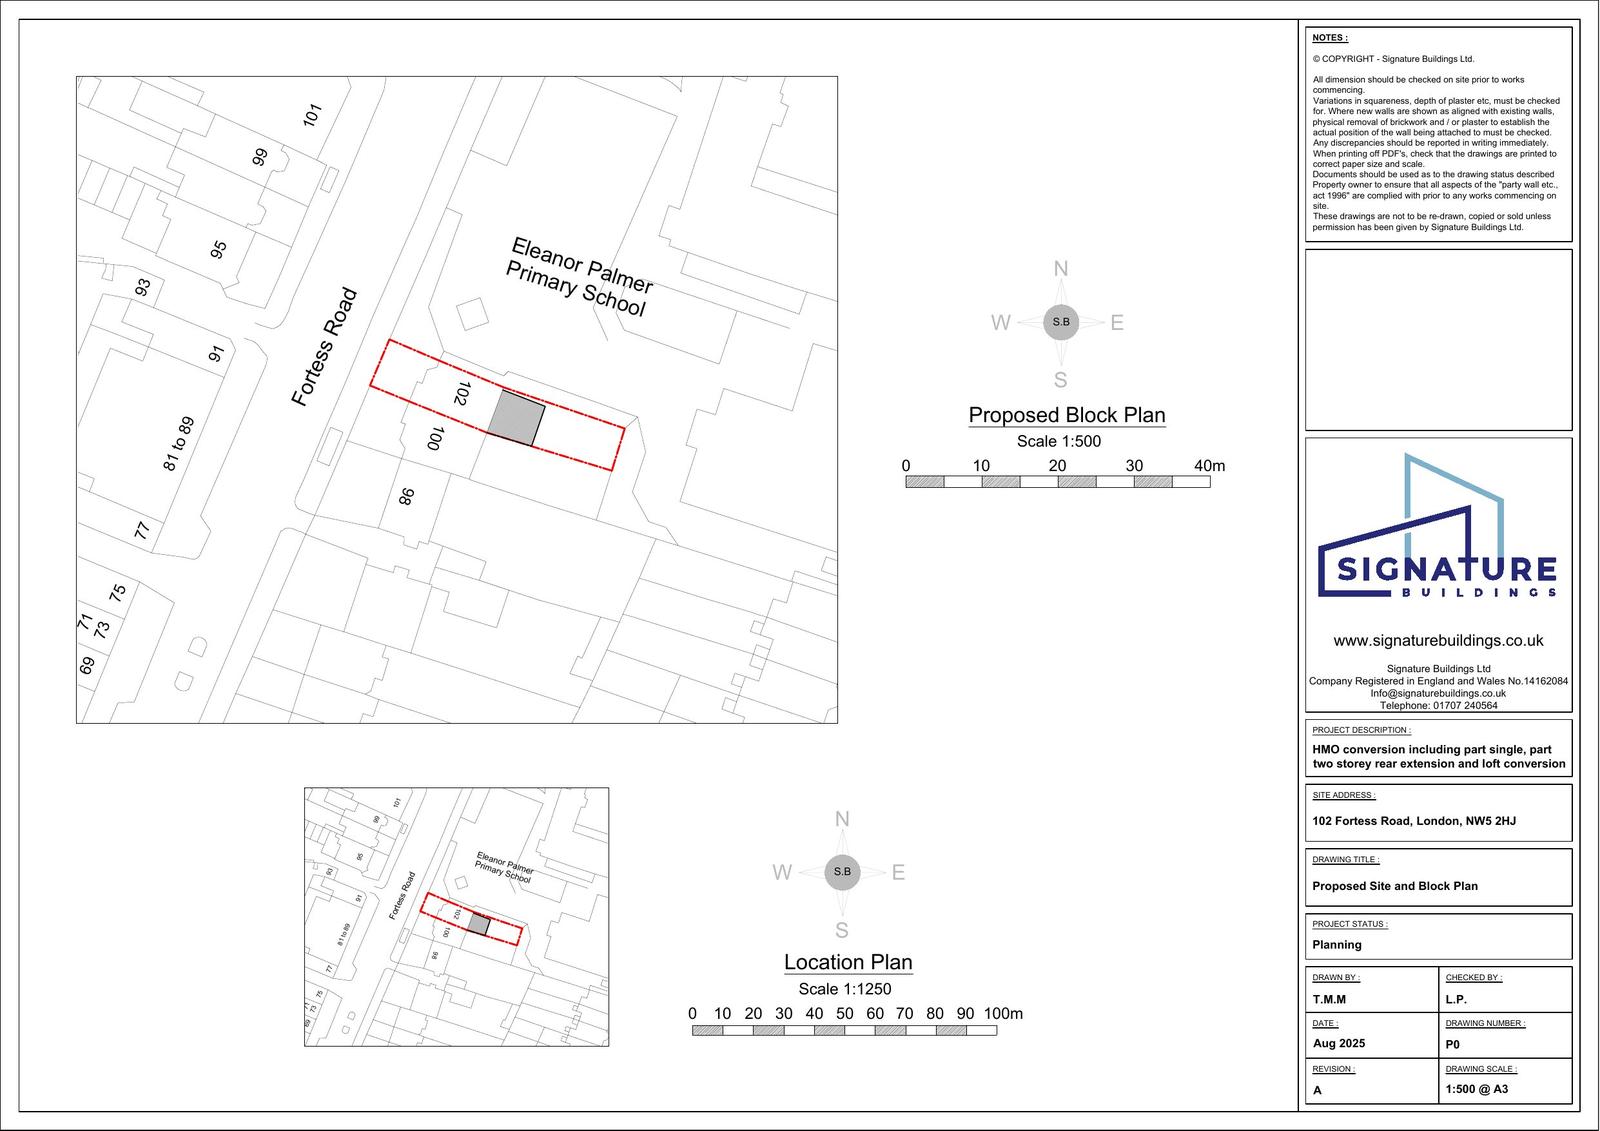Click the N letter on the upper compass

click(1061, 268)
